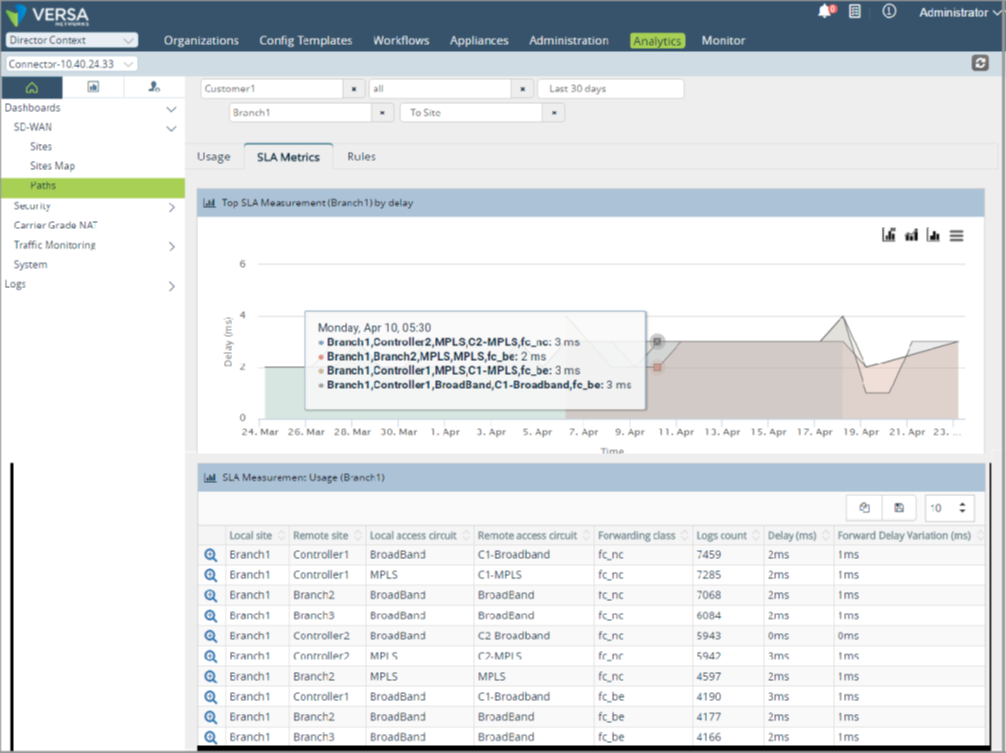Click the save table icon
This screenshot has width=1006, height=753.
coord(899,508)
